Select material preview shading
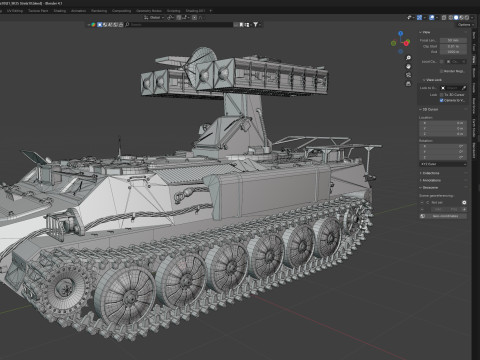Screen dimensions: 480x360 pyautogui.click(x=461, y=17)
